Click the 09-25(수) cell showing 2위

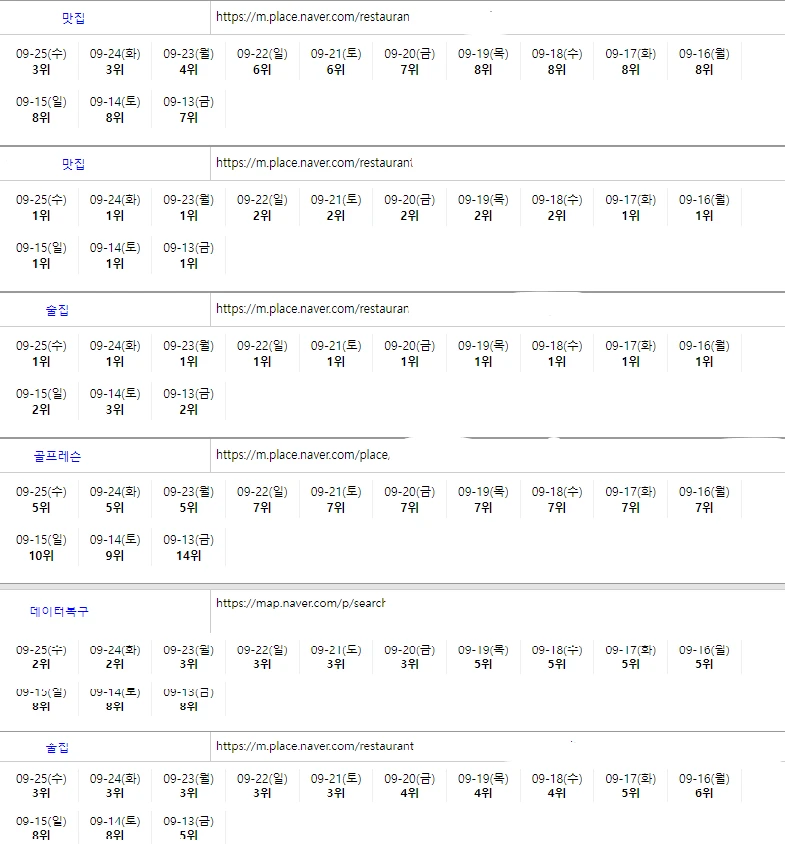pyautogui.click(x=41, y=656)
